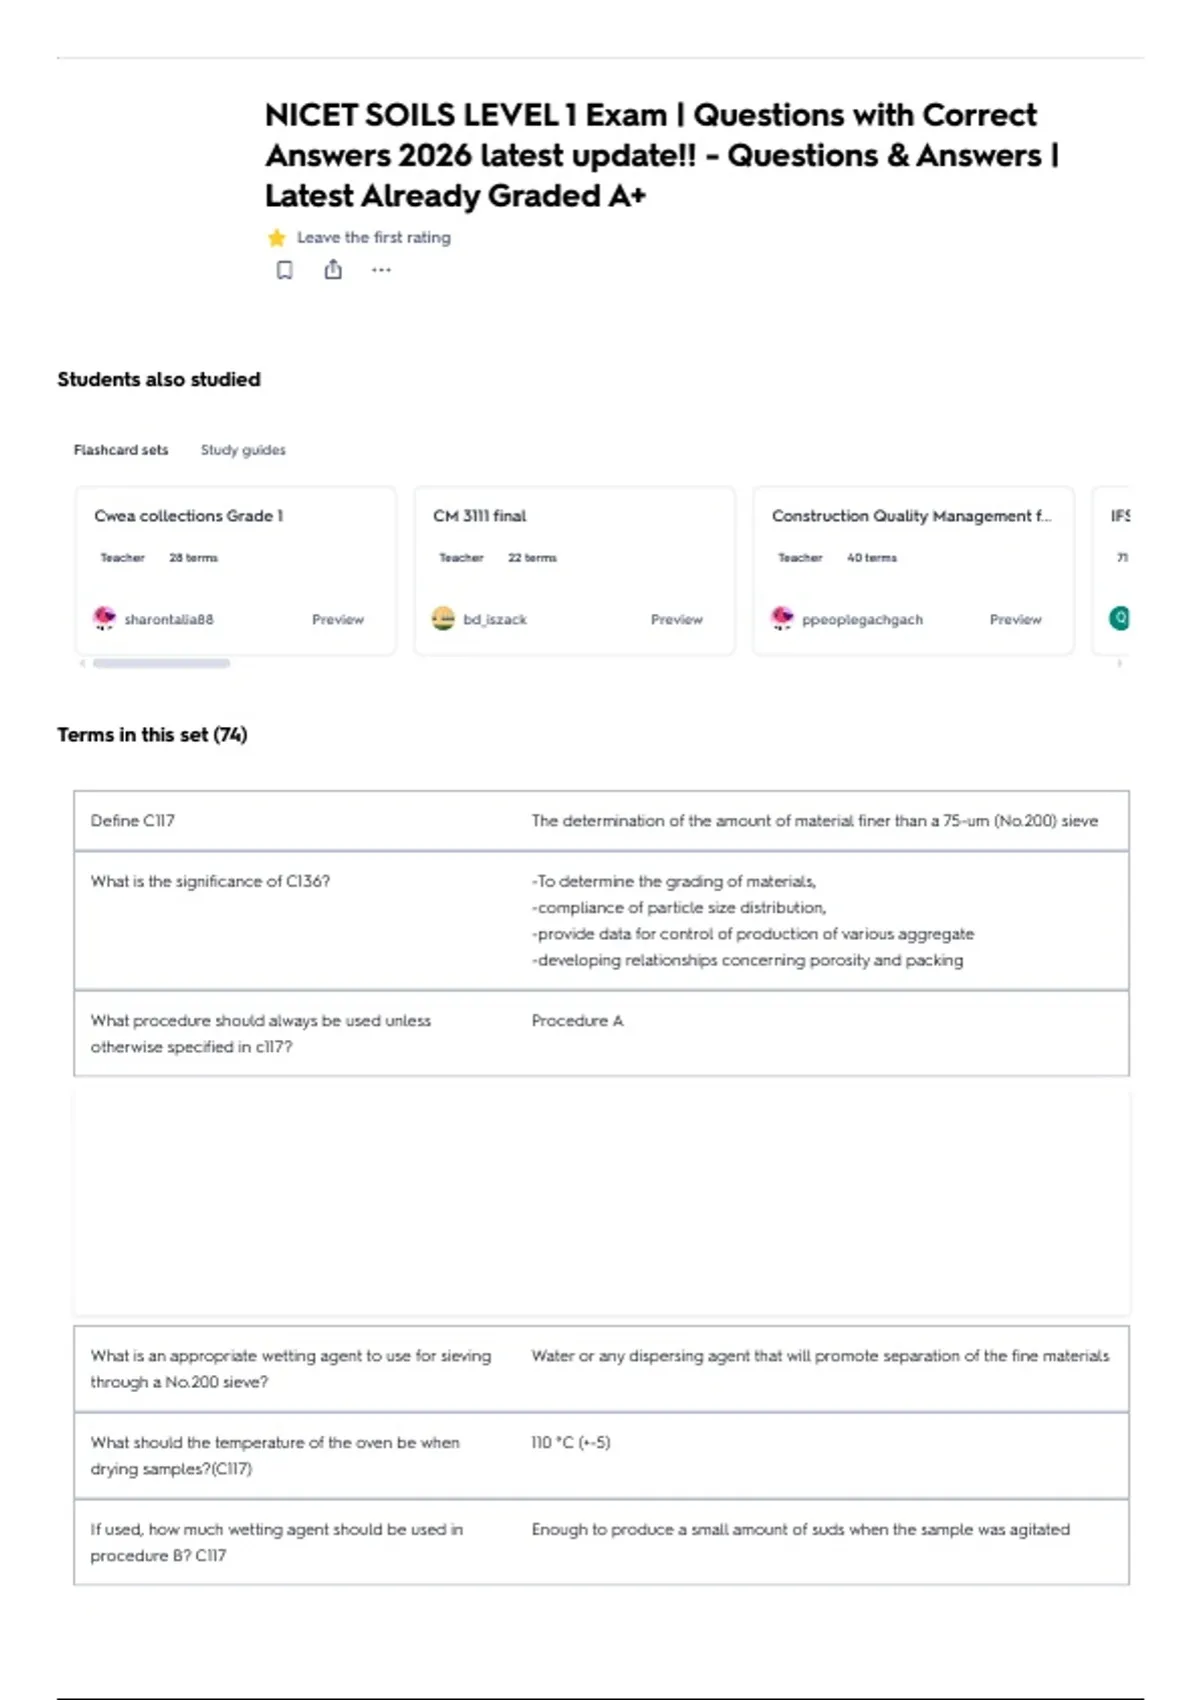Preview the CM 3111 final set

pyautogui.click(x=677, y=620)
